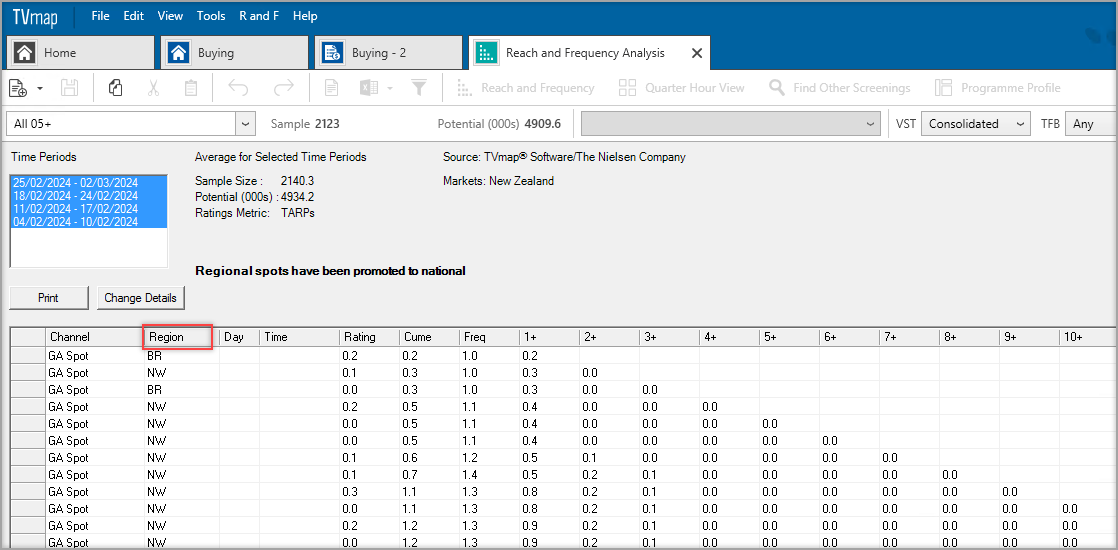Click the Buying - 2 tab icon
This screenshot has width=1118, height=550.
[x=332, y=53]
